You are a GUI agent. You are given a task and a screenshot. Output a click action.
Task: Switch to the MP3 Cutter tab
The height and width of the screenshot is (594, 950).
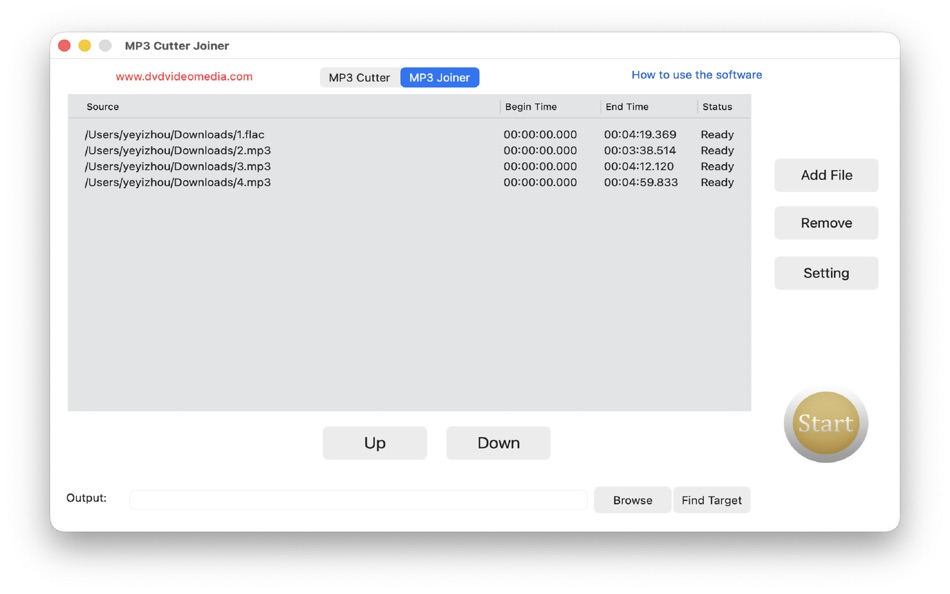(358, 76)
